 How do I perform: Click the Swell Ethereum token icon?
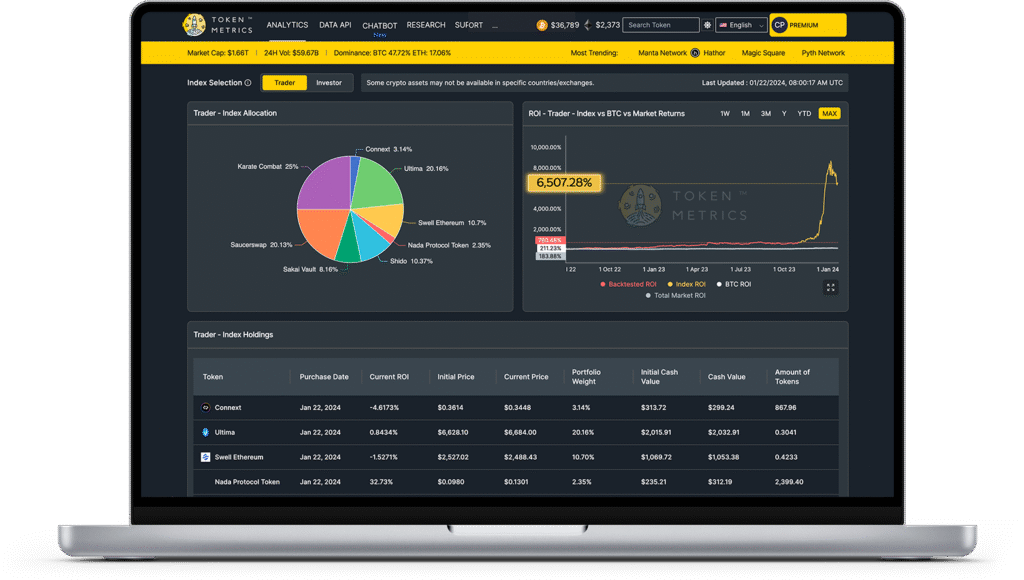pyautogui.click(x=206, y=457)
